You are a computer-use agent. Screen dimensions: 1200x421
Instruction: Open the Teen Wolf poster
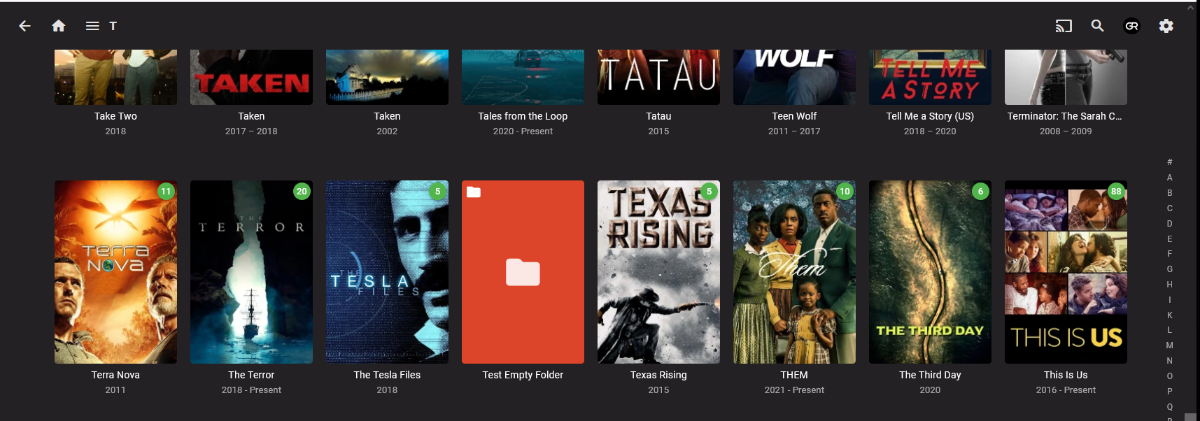point(794,77)
